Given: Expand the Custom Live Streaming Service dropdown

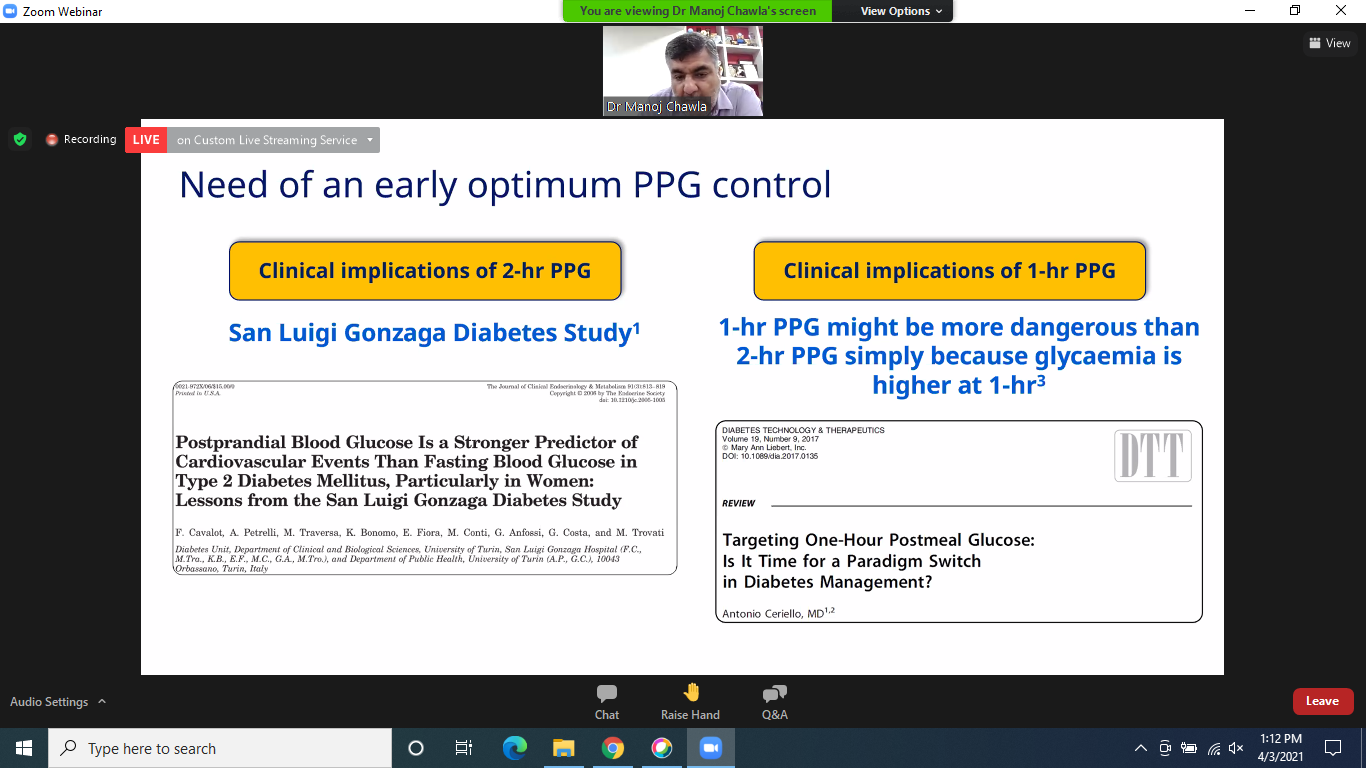Looking at the screenshot, I should tap(370, 140).
